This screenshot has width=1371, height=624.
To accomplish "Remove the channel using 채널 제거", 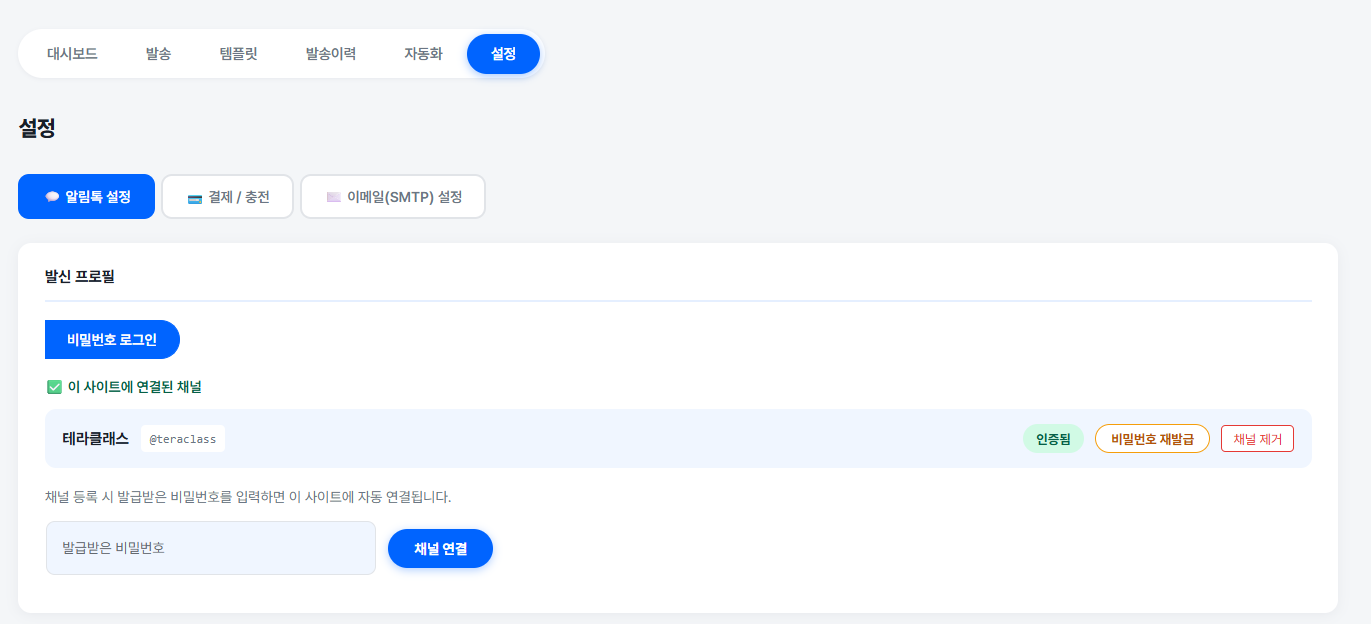I will 1257,438.
